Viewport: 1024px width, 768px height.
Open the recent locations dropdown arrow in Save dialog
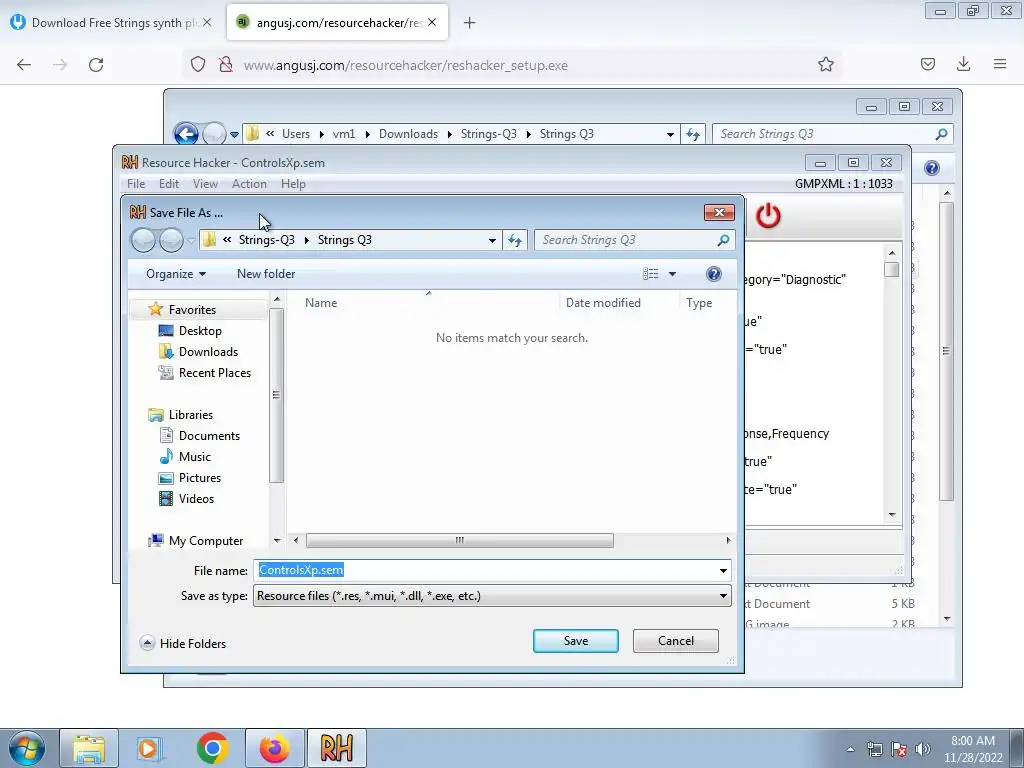pyautogui.click(x=191, y=240)
